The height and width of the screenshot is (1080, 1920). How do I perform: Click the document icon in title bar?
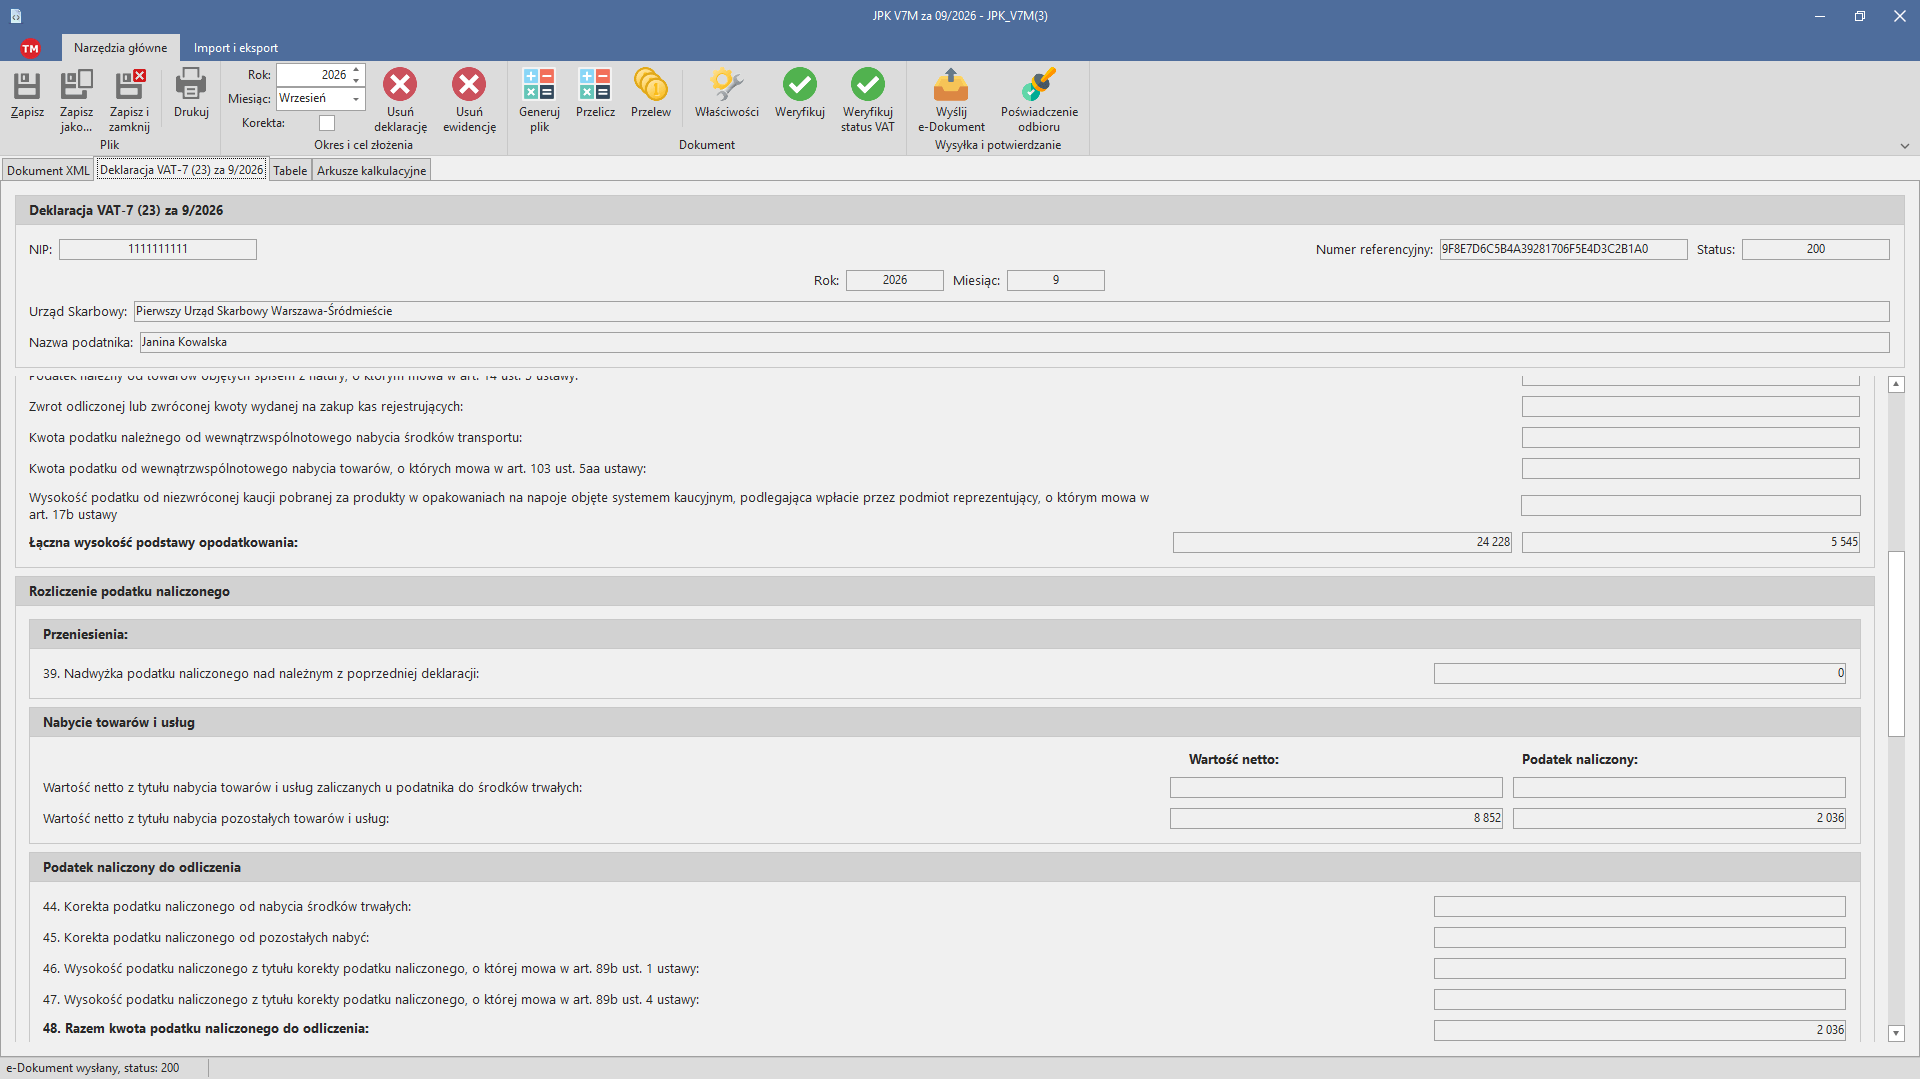pos(16,16)
